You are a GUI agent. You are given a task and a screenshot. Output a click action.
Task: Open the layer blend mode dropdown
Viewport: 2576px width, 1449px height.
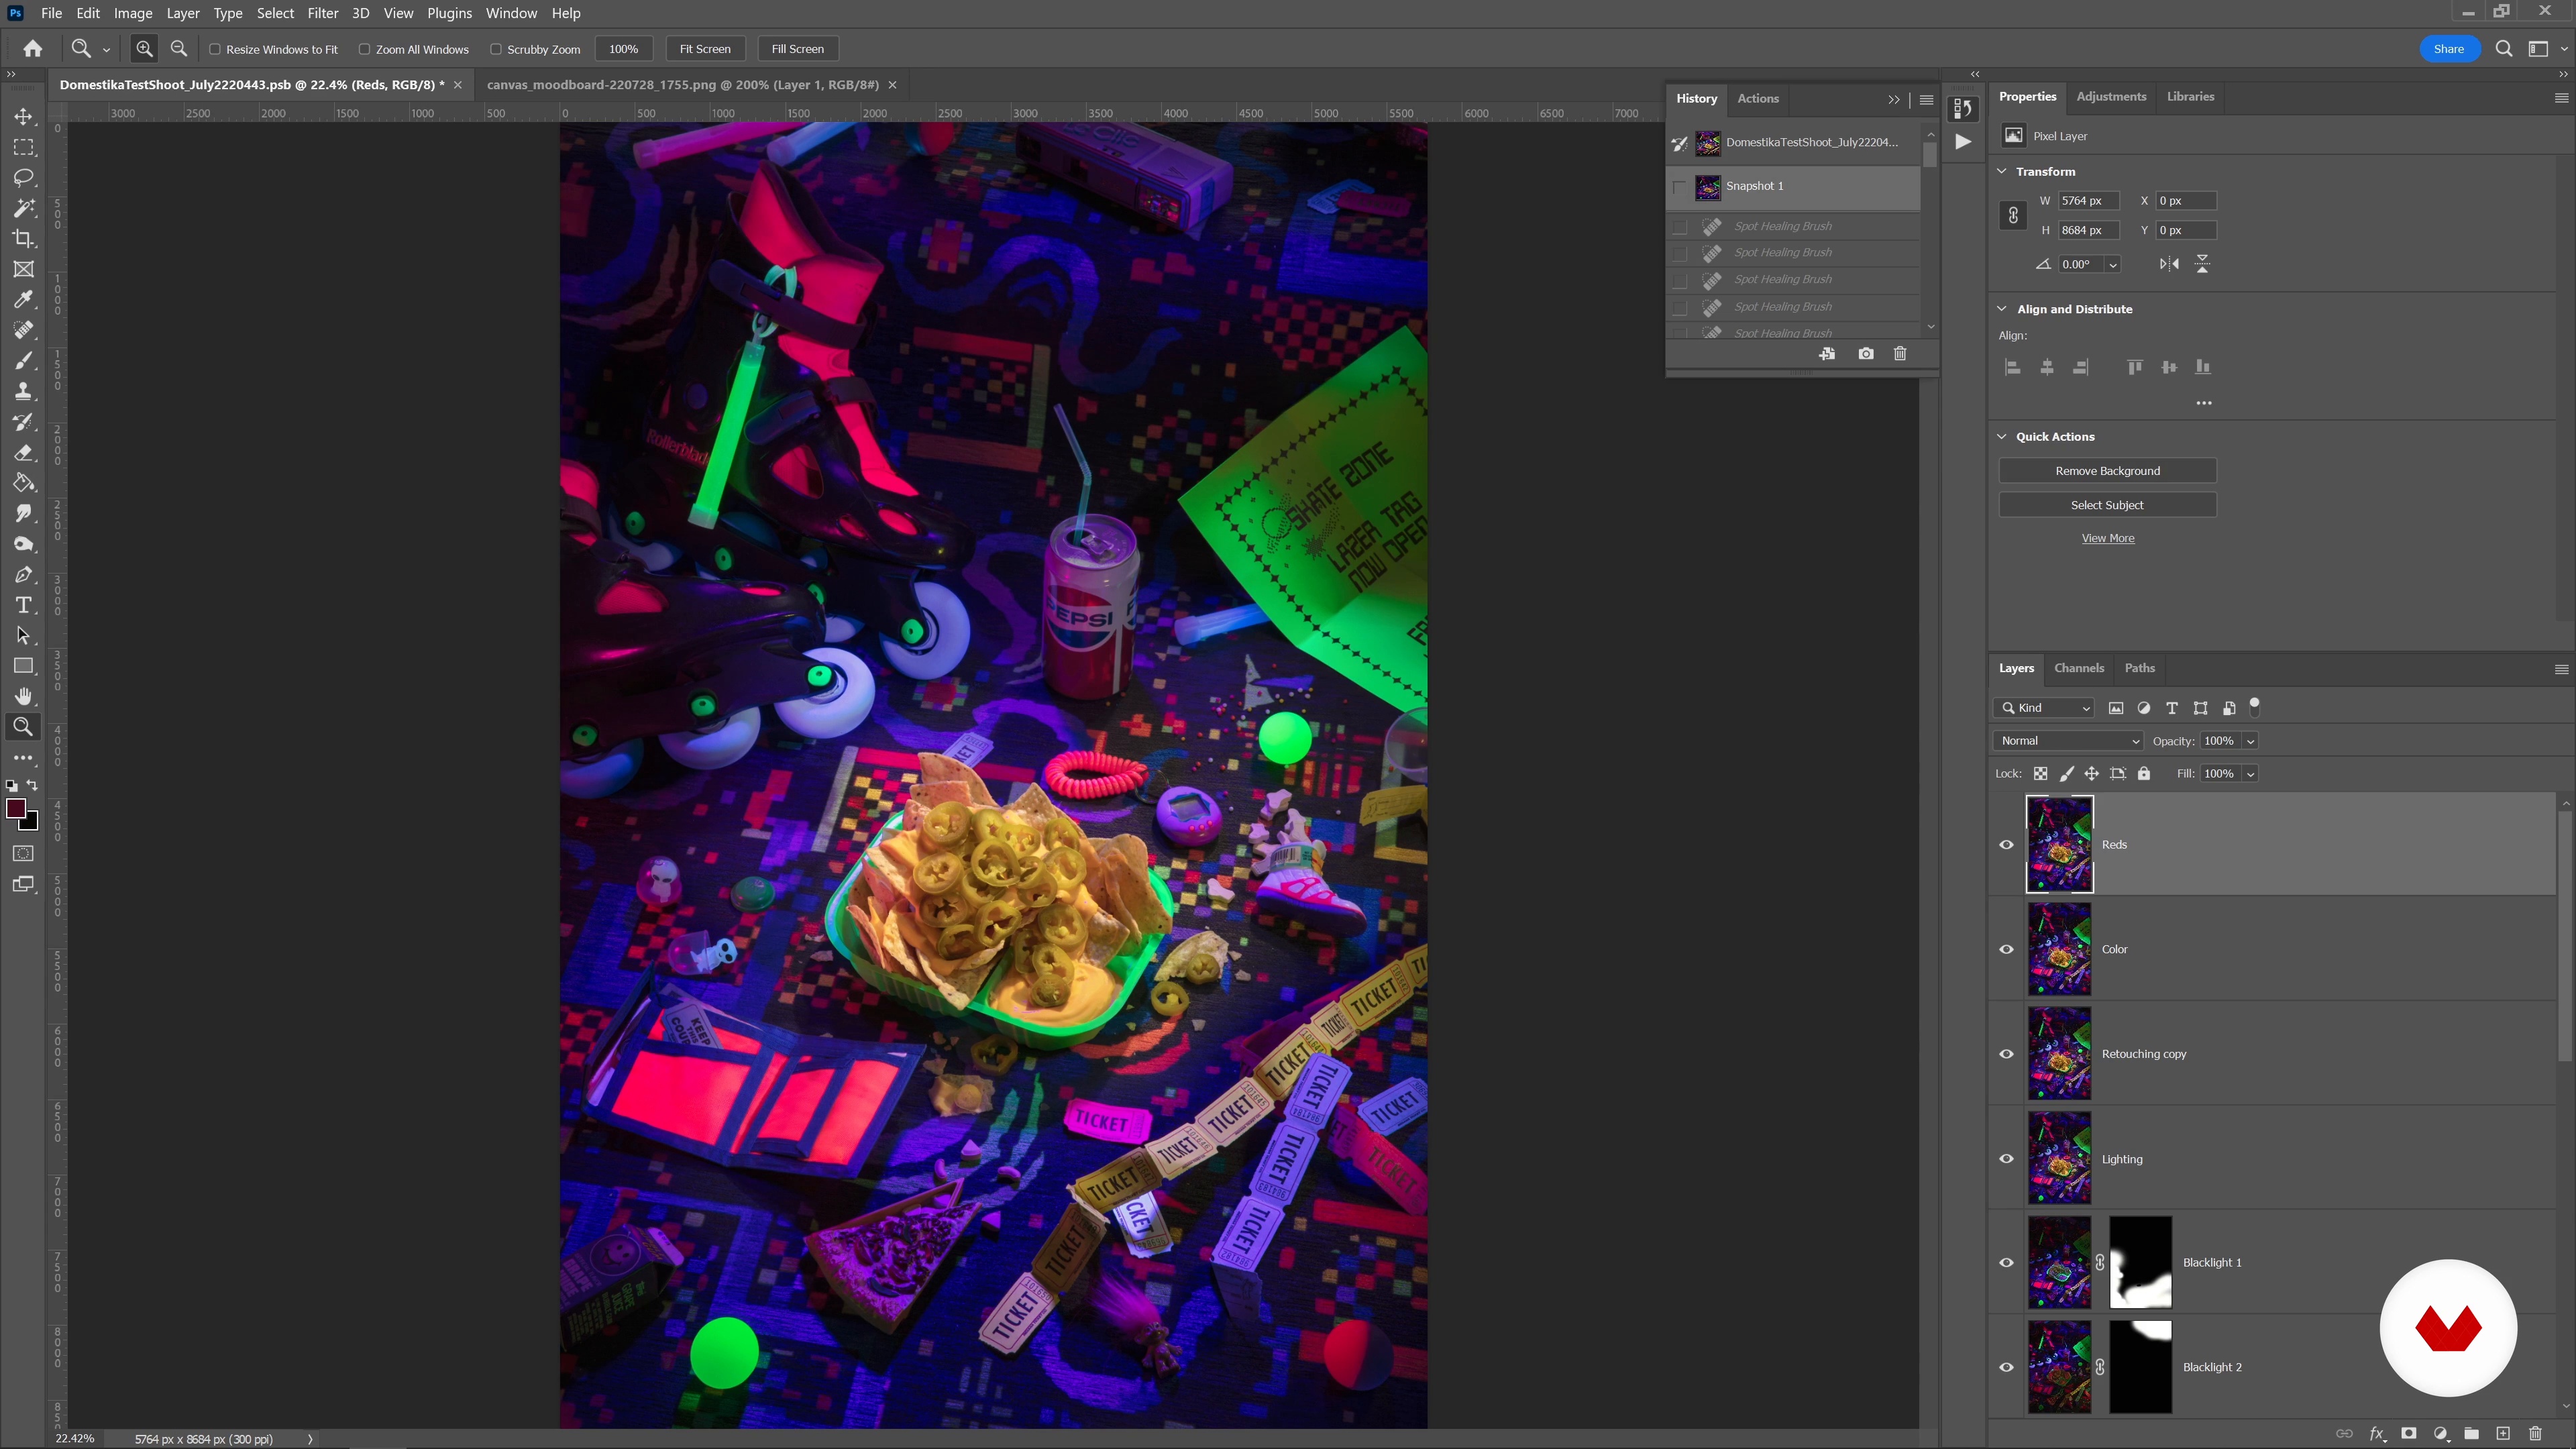click(2068, 741)
